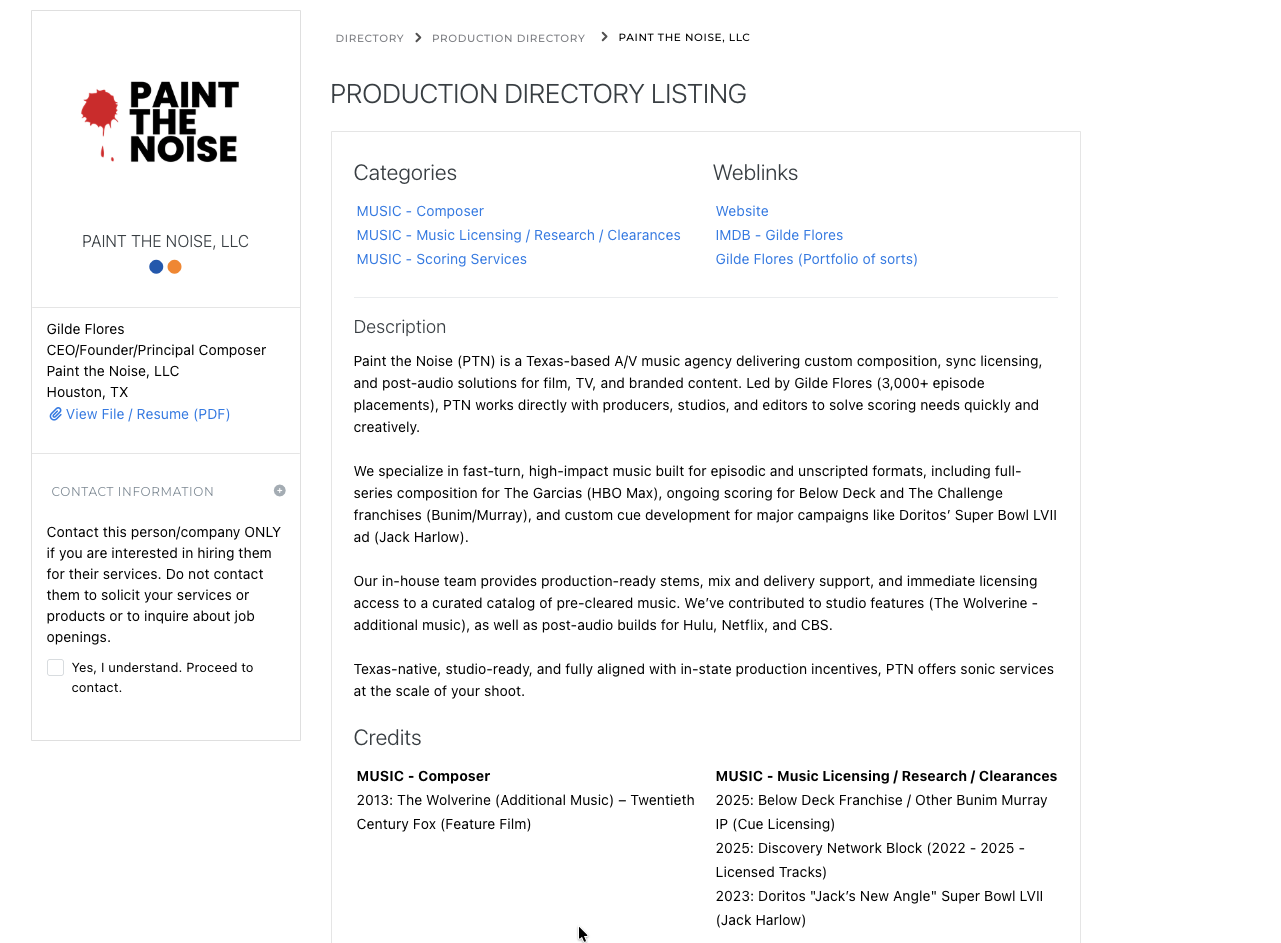Click description paragraph beginning 'Paint the Noise (PTN)'
This screenshot has width=1281, height=943.
tap(698, 394)
